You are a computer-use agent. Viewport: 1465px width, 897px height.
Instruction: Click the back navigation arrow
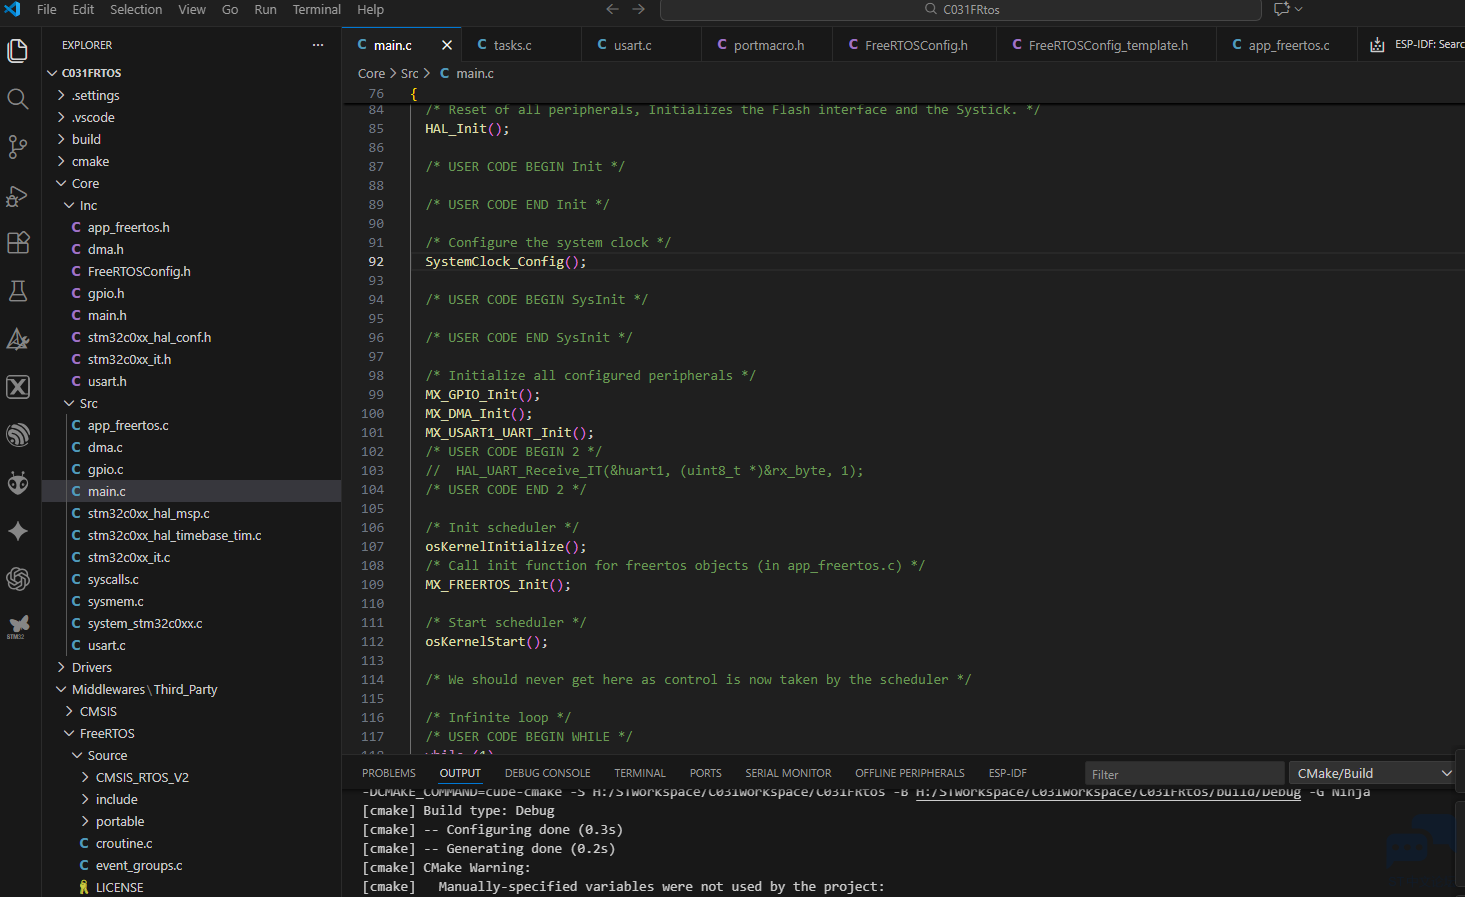(x=612, y=9)
